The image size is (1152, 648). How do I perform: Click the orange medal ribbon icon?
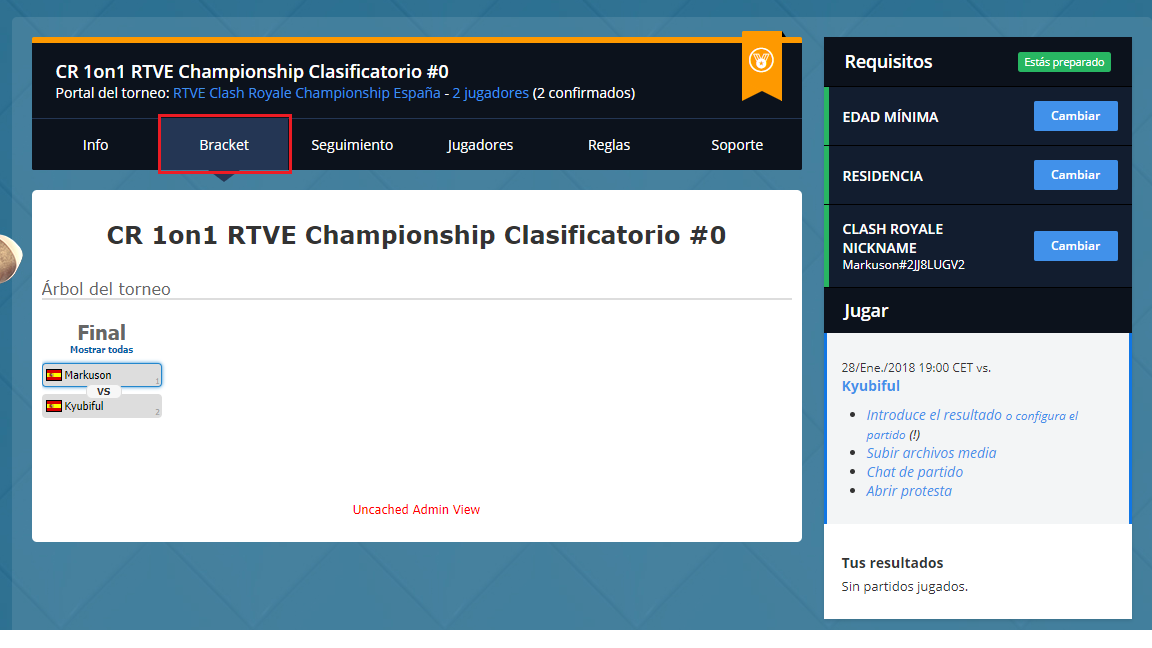[762, 64]
